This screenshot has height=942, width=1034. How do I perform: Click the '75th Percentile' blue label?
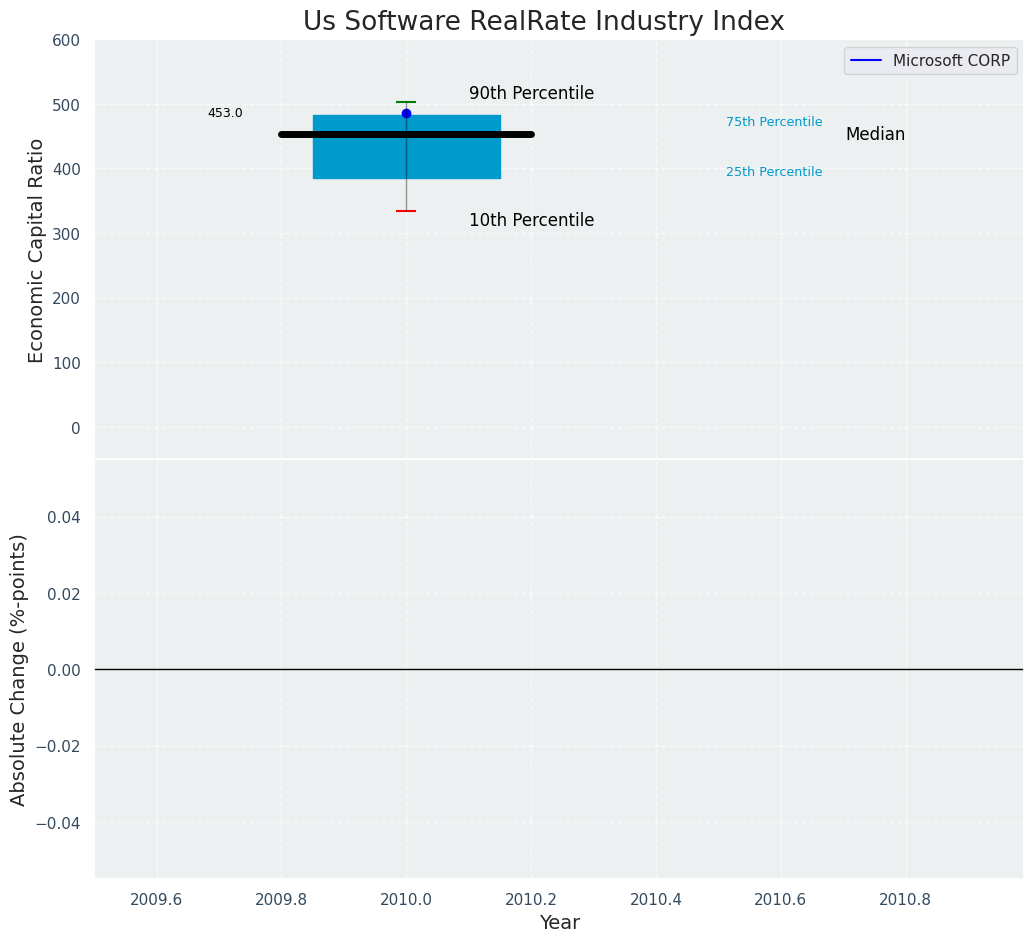pos(774,122)
